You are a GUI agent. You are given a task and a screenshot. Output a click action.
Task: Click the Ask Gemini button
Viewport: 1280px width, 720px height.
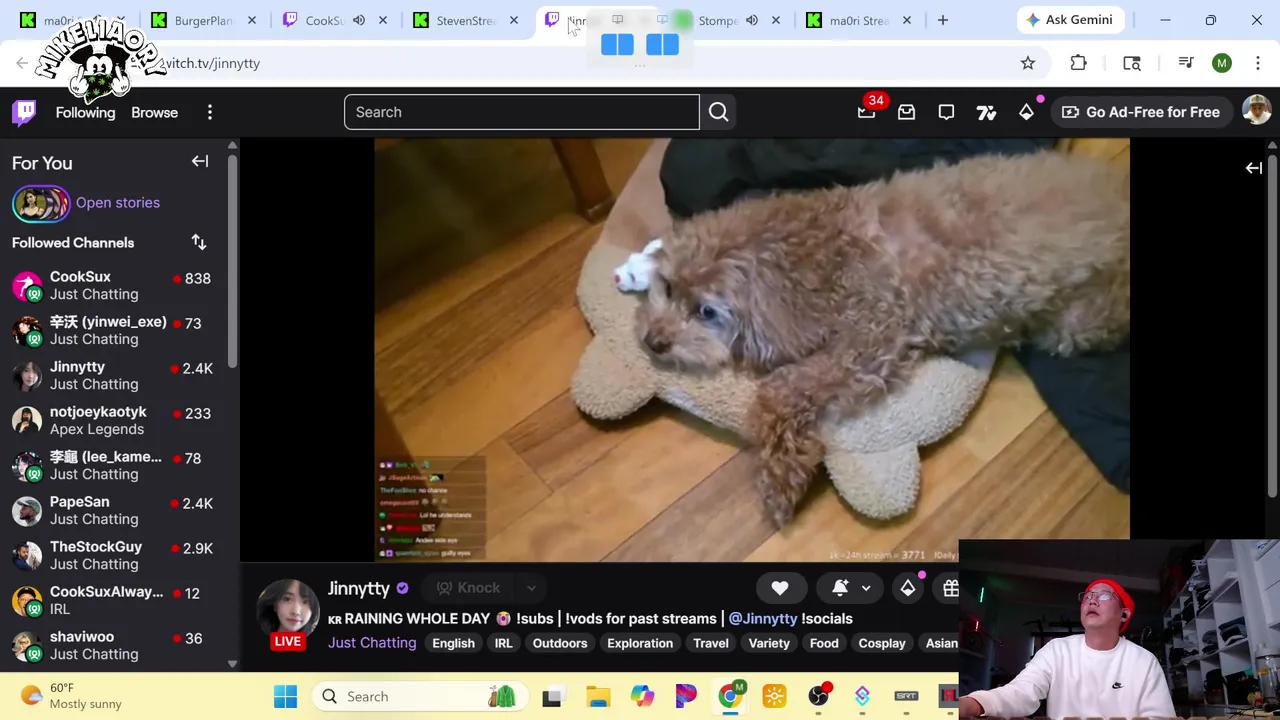(x=1069, y=20)
